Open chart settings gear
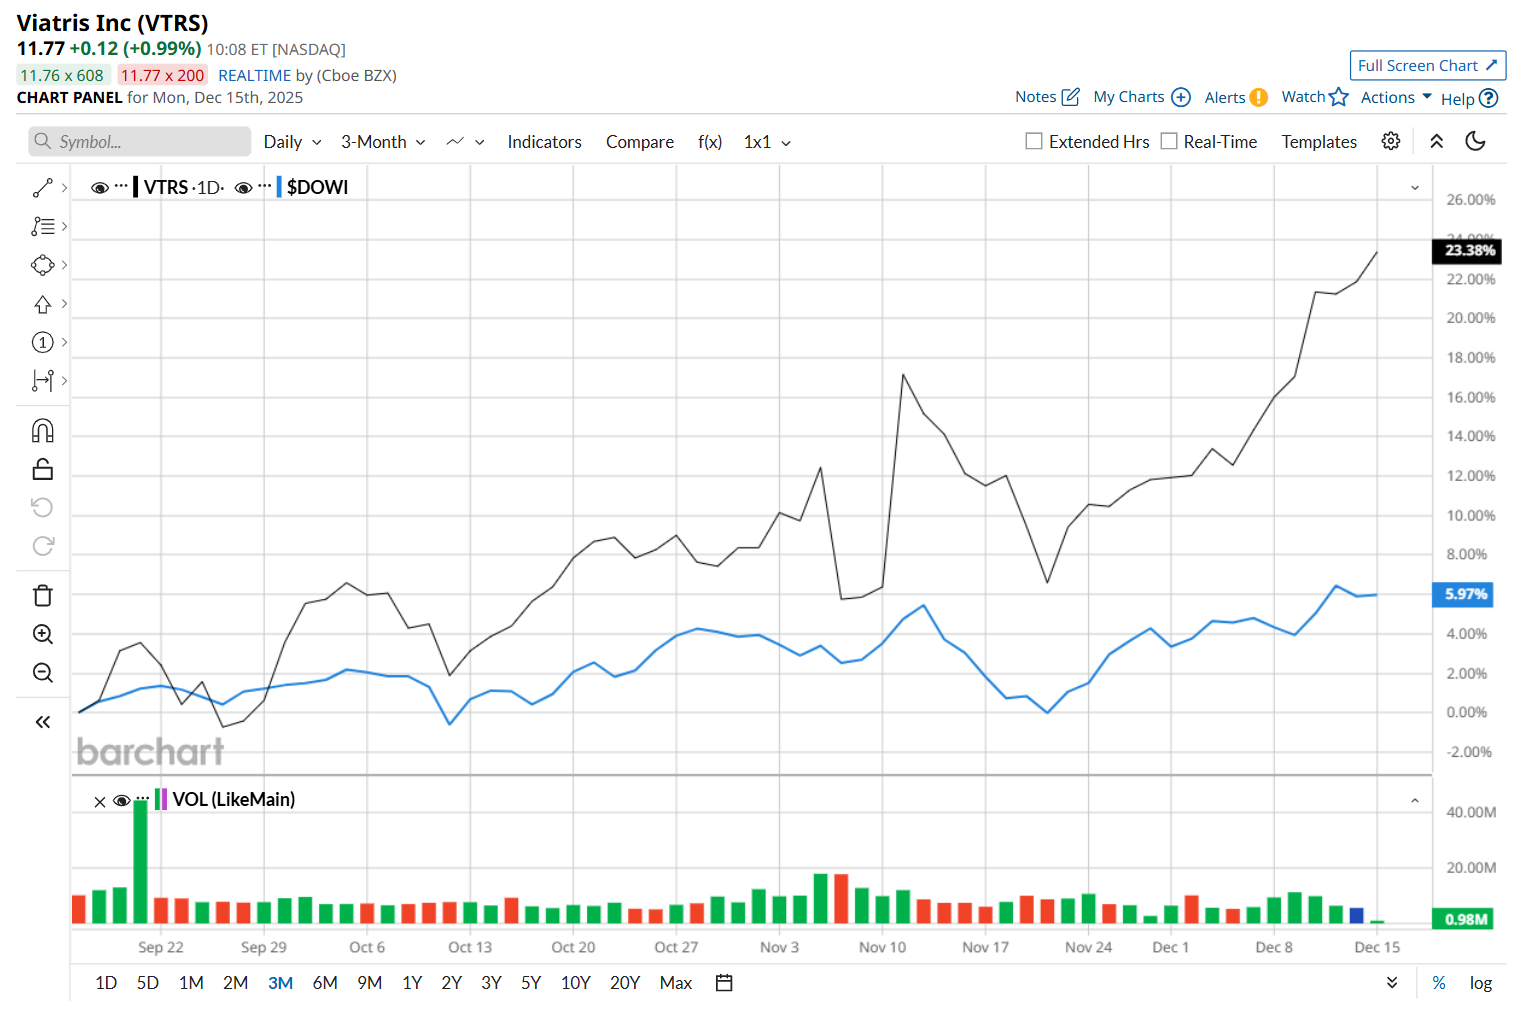 pyautogui.click(x=1391, y=141)
